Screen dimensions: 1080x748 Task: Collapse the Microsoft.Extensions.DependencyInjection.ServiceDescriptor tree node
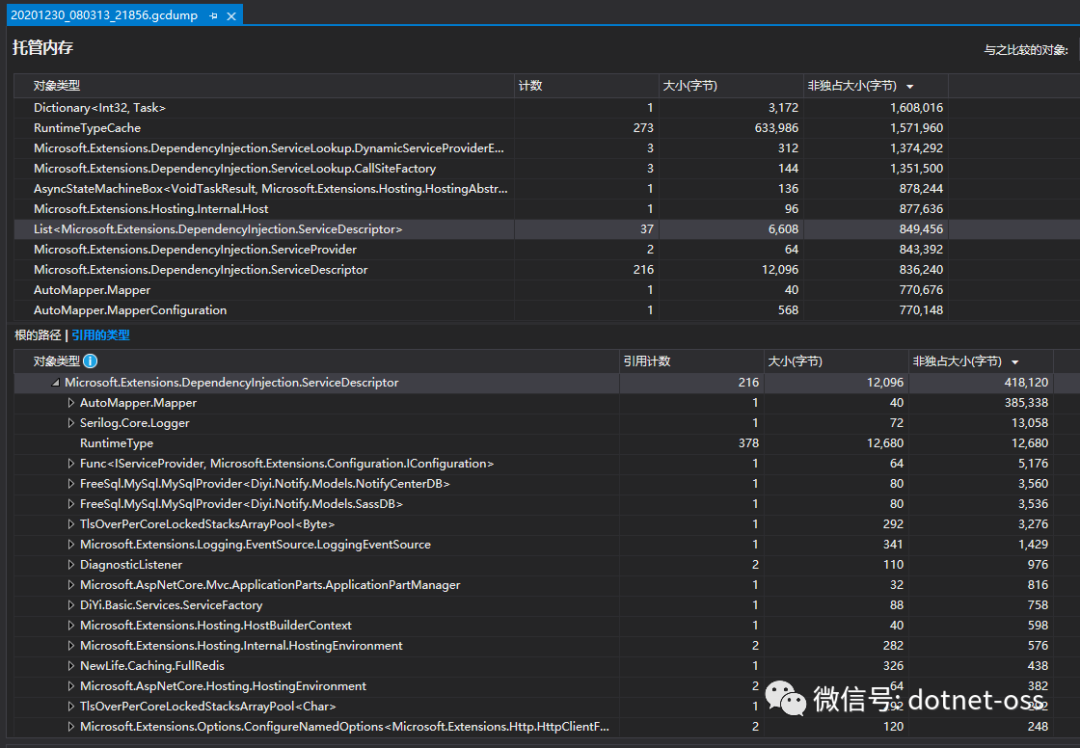click(x=55, y=382)
